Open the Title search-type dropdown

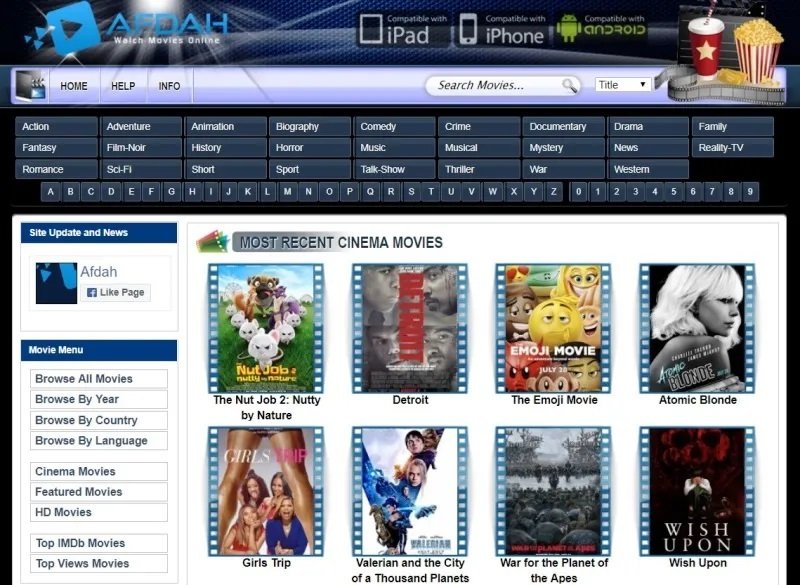(623, 85)
